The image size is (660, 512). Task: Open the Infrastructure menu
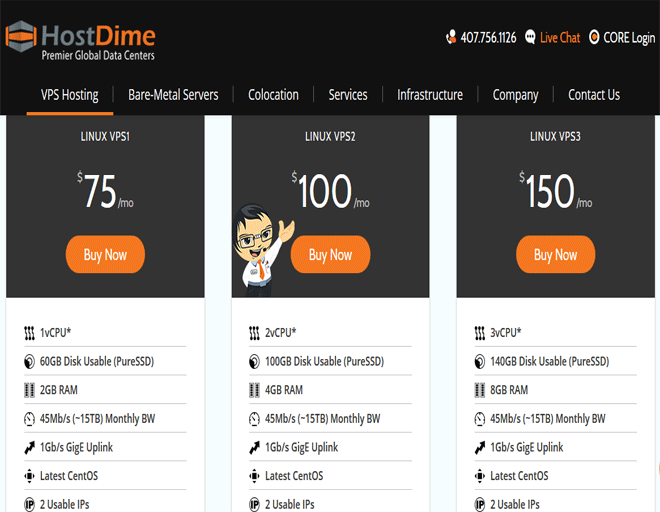pos(430,95)
